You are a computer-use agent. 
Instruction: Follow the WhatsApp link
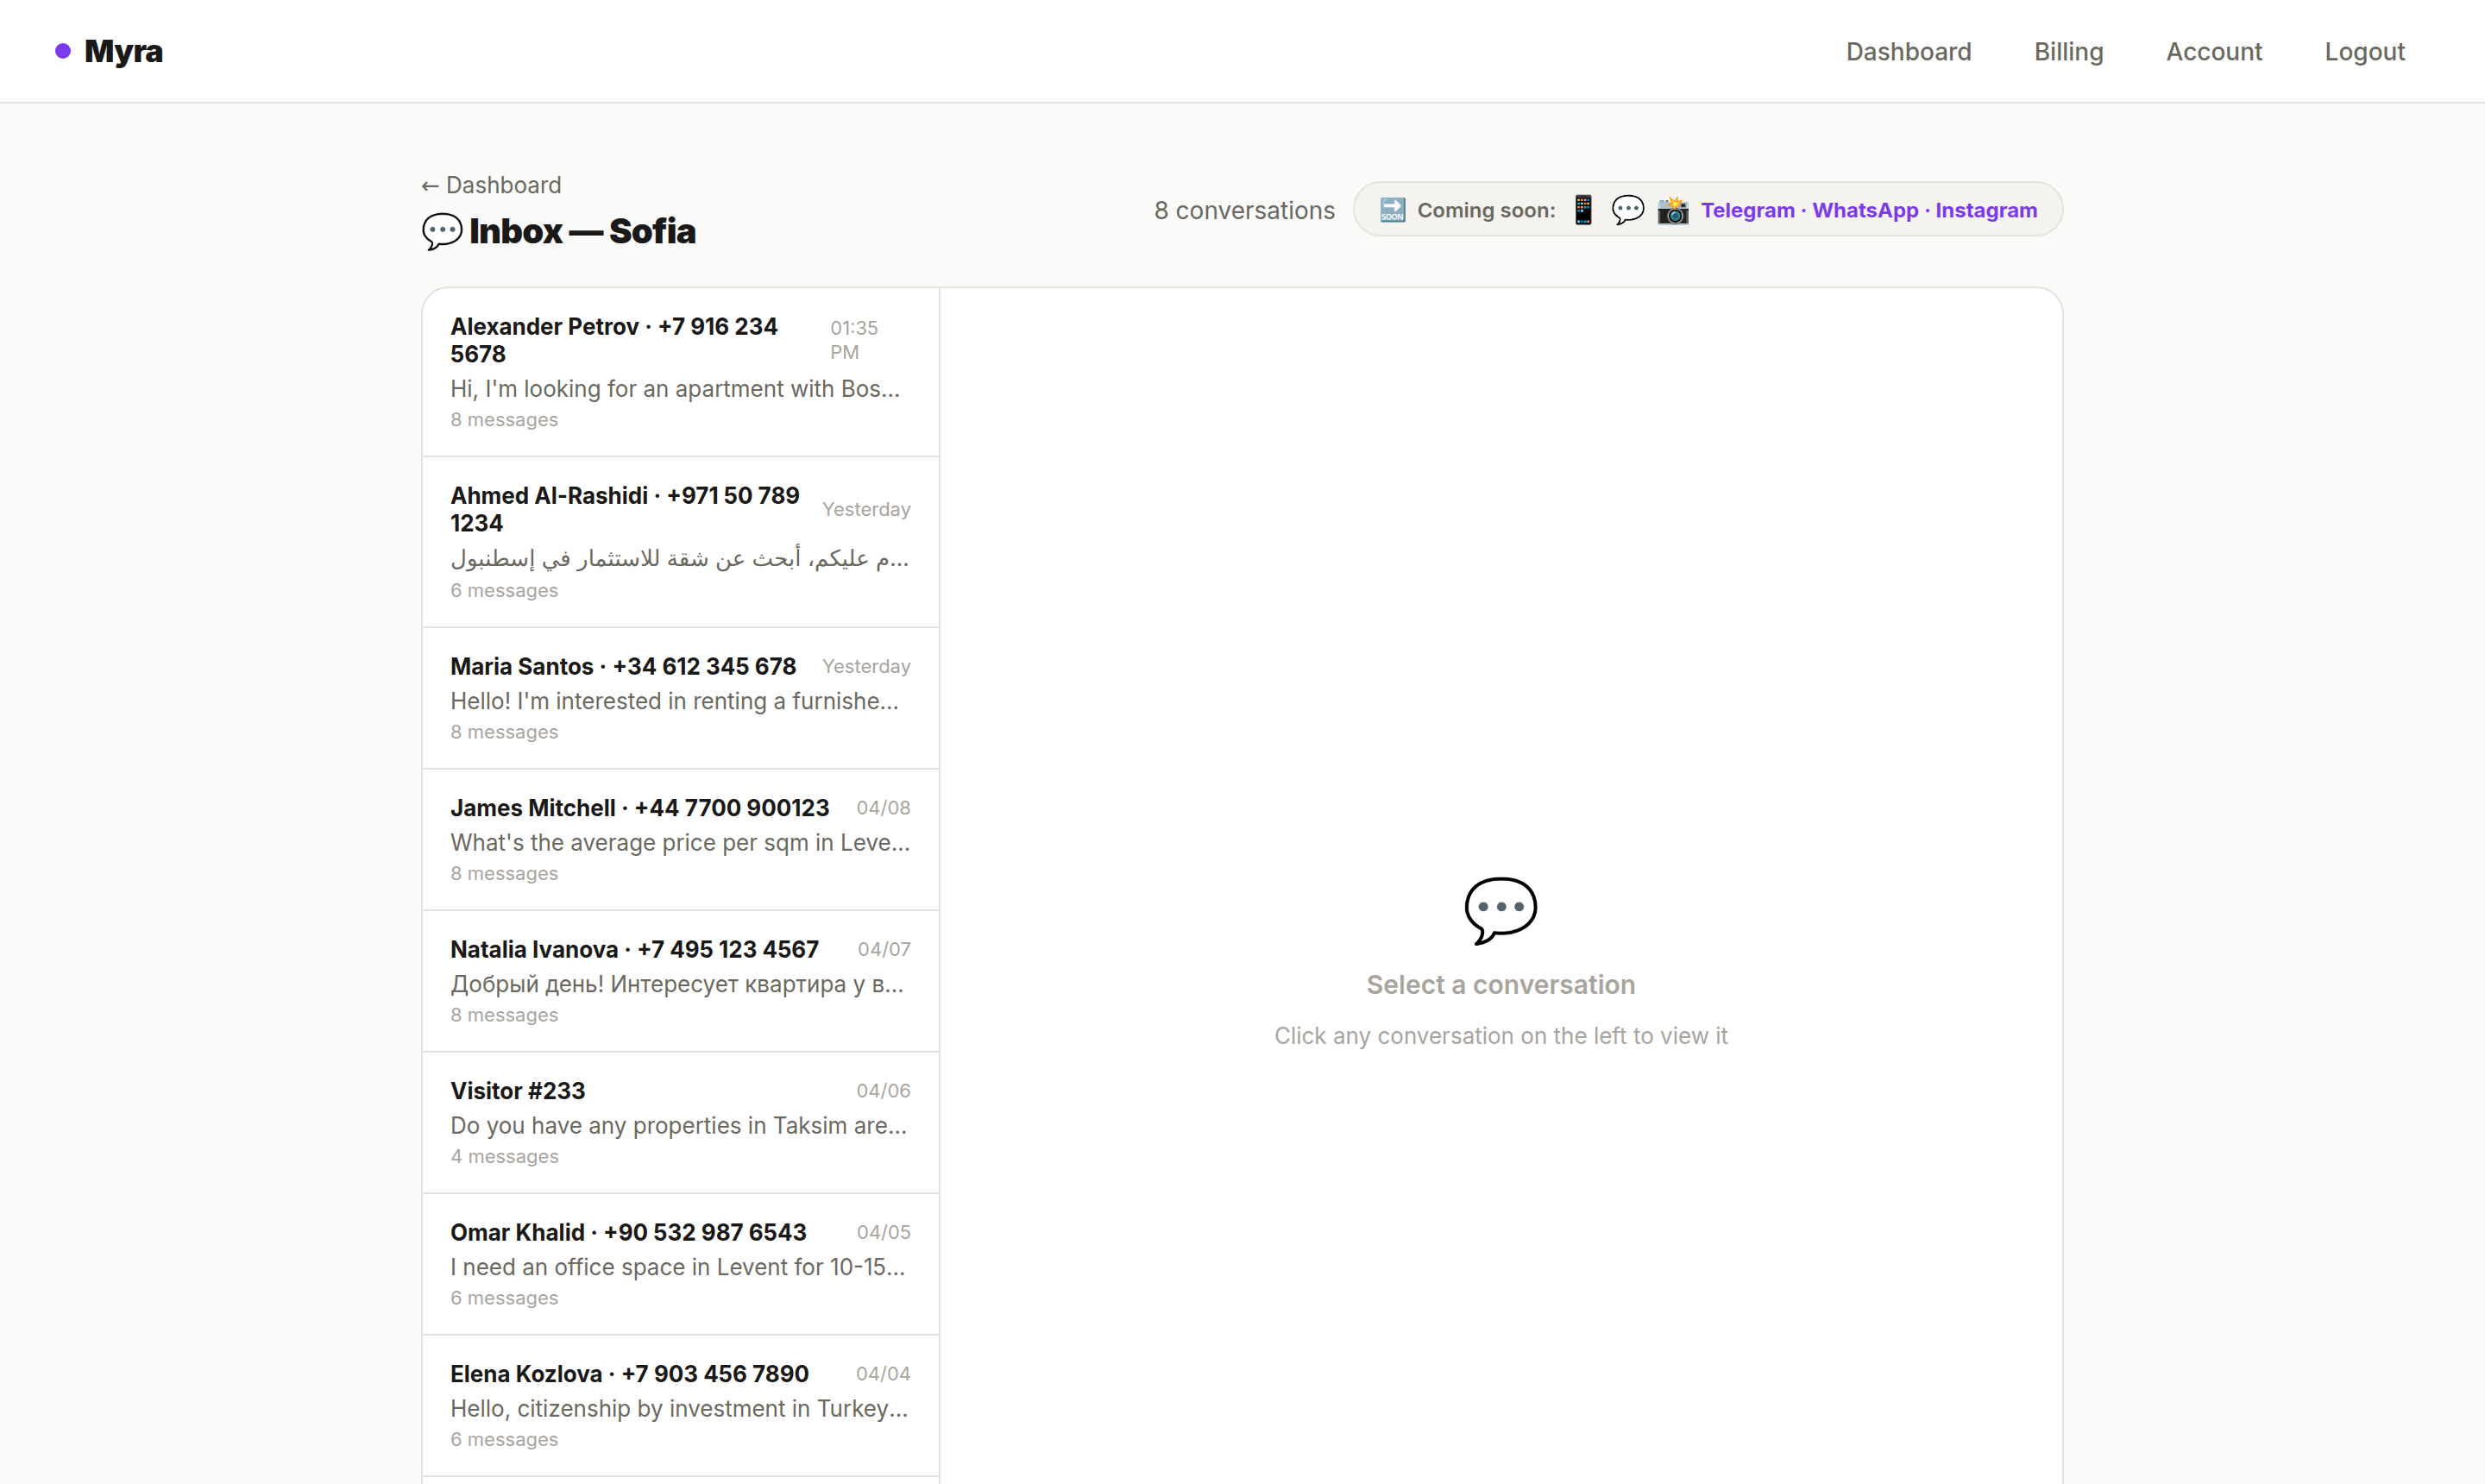tap(1864, 209)
